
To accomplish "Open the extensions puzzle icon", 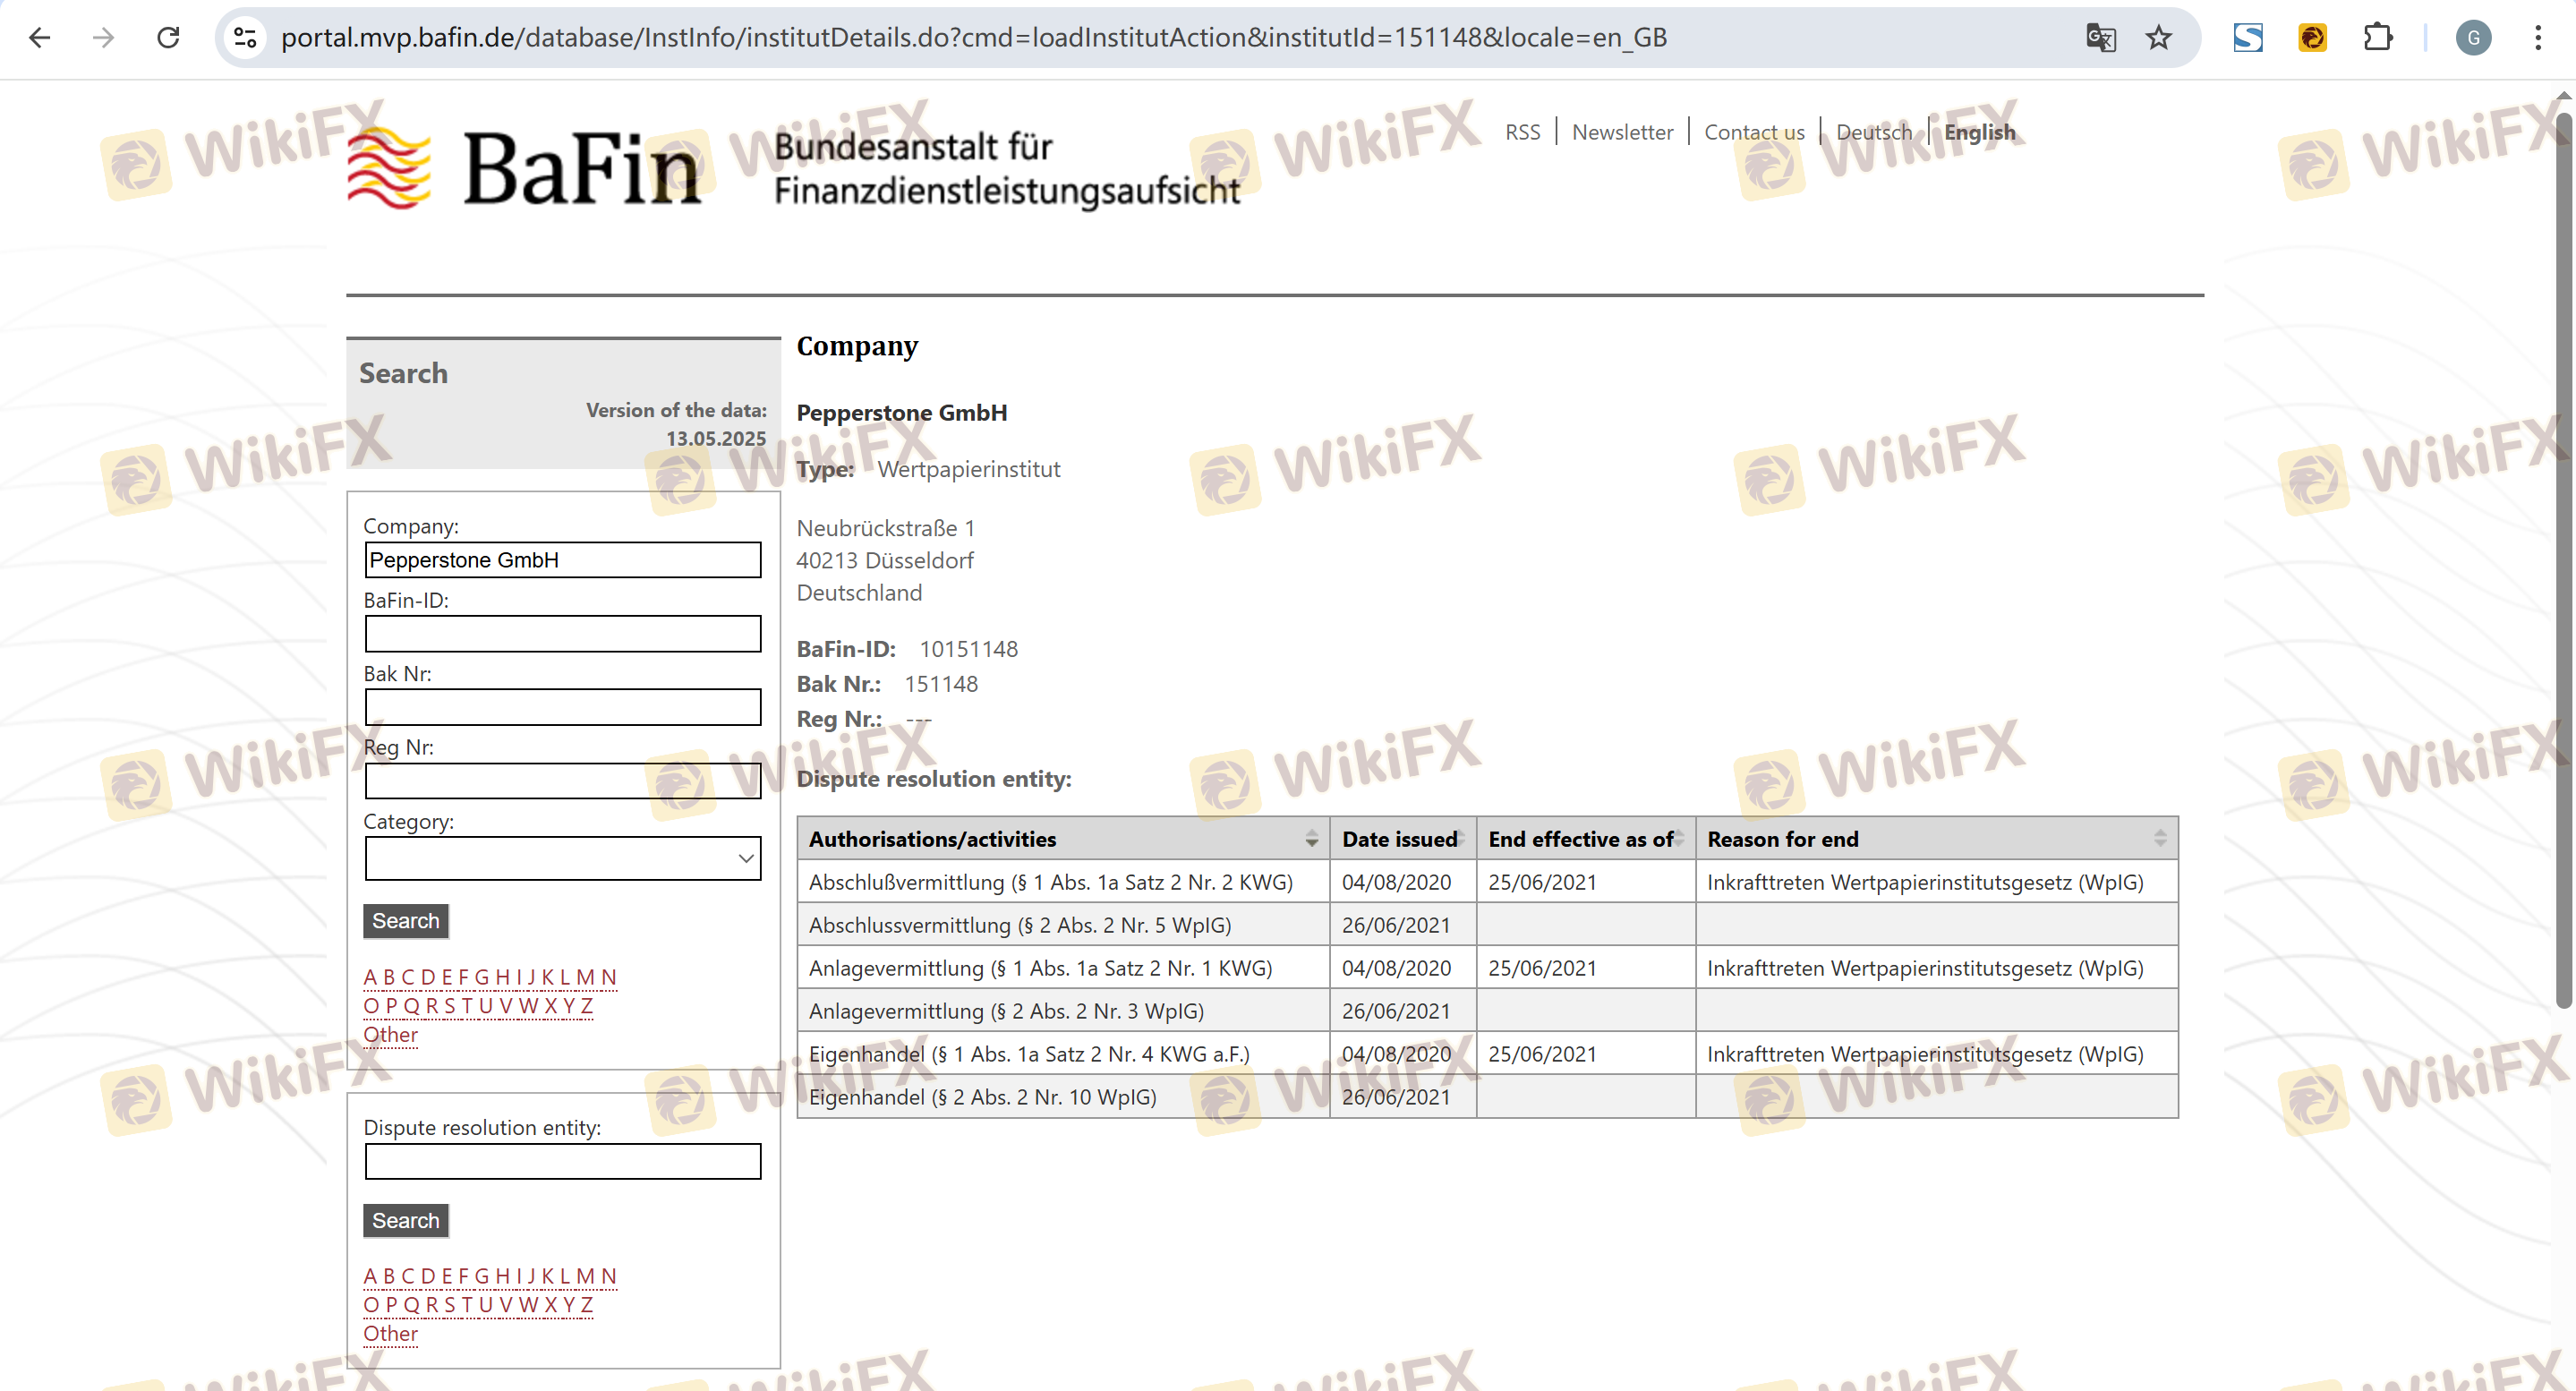I will 2377,38.
